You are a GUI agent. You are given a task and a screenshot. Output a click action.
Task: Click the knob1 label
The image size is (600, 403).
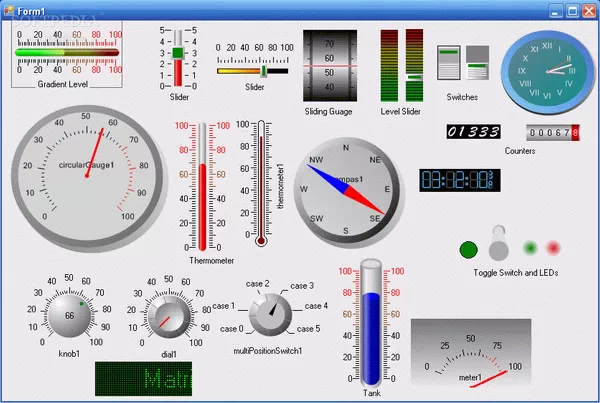point(69,354)
